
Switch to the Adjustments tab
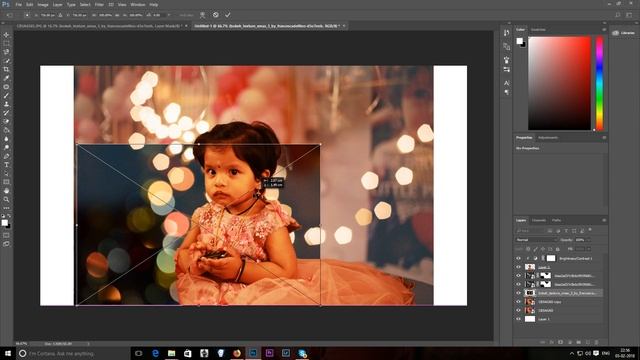pyautogui.click(x=548, y=138)
